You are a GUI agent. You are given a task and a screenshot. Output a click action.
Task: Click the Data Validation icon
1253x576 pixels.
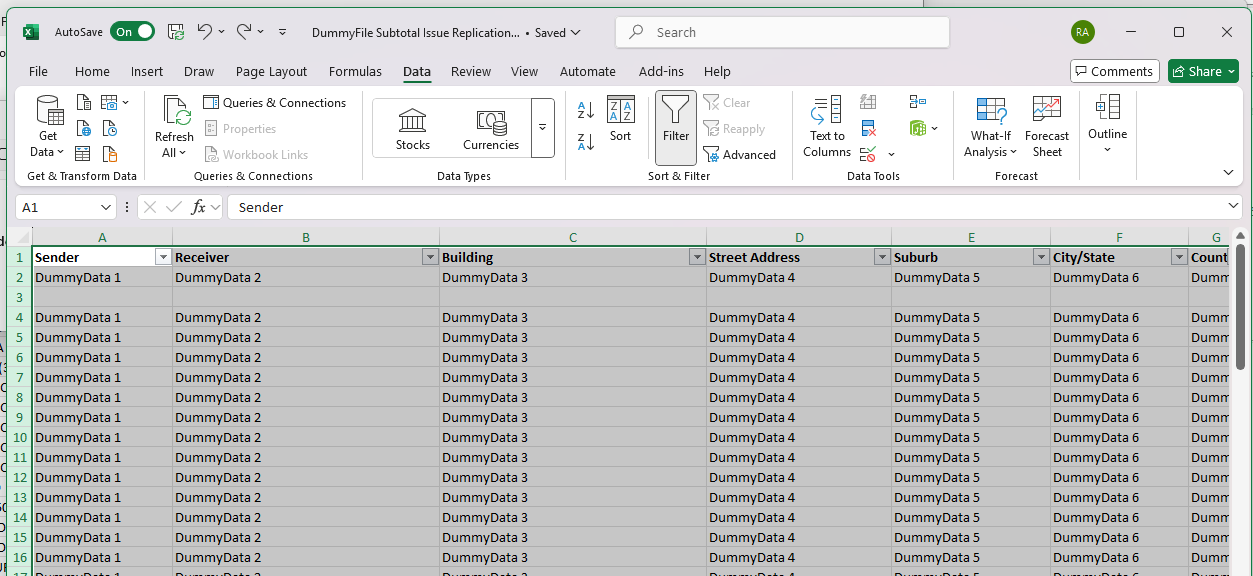coord(868,154)
